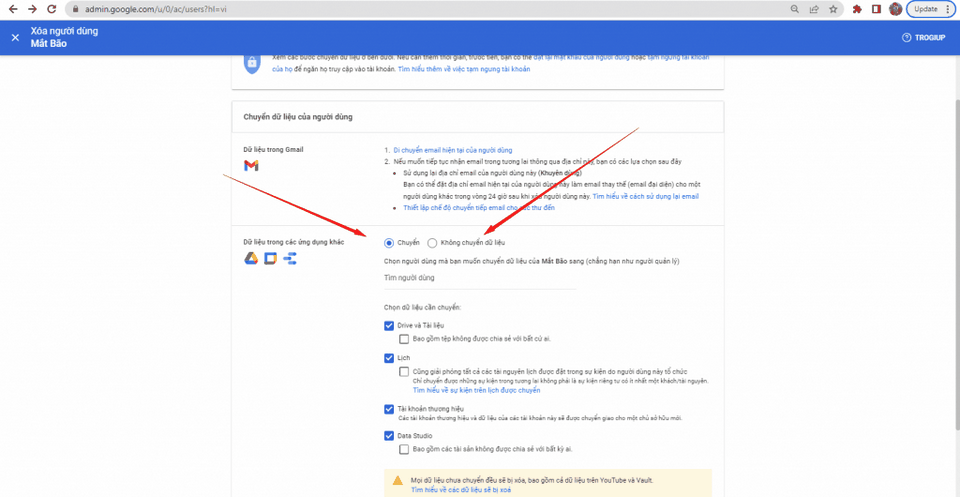960x497 pixels.
Task: Click the padlock icon in the address bar
Action: pos(76,9)
